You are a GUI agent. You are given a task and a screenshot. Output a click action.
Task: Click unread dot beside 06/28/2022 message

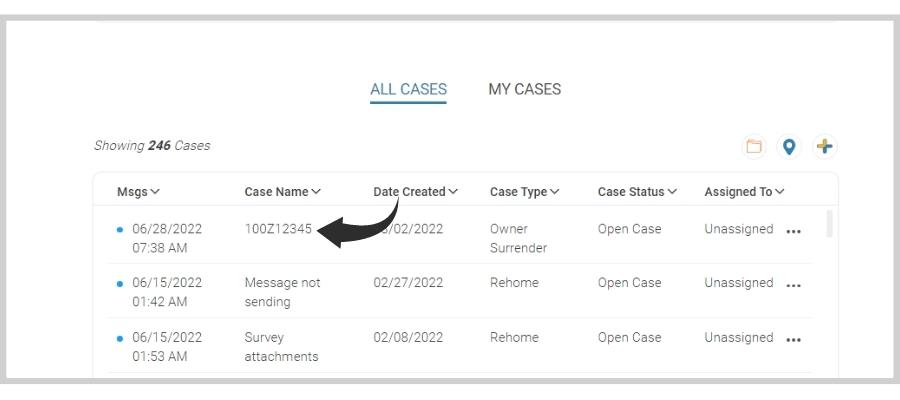[121, 230]
